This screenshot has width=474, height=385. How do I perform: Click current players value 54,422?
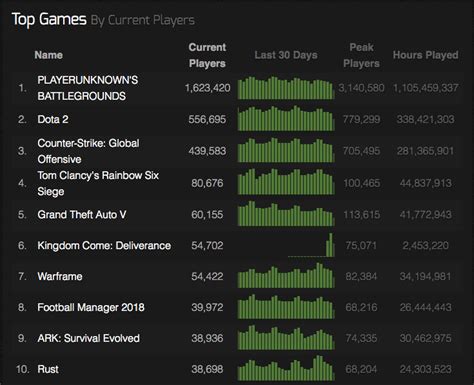[207, 276]
